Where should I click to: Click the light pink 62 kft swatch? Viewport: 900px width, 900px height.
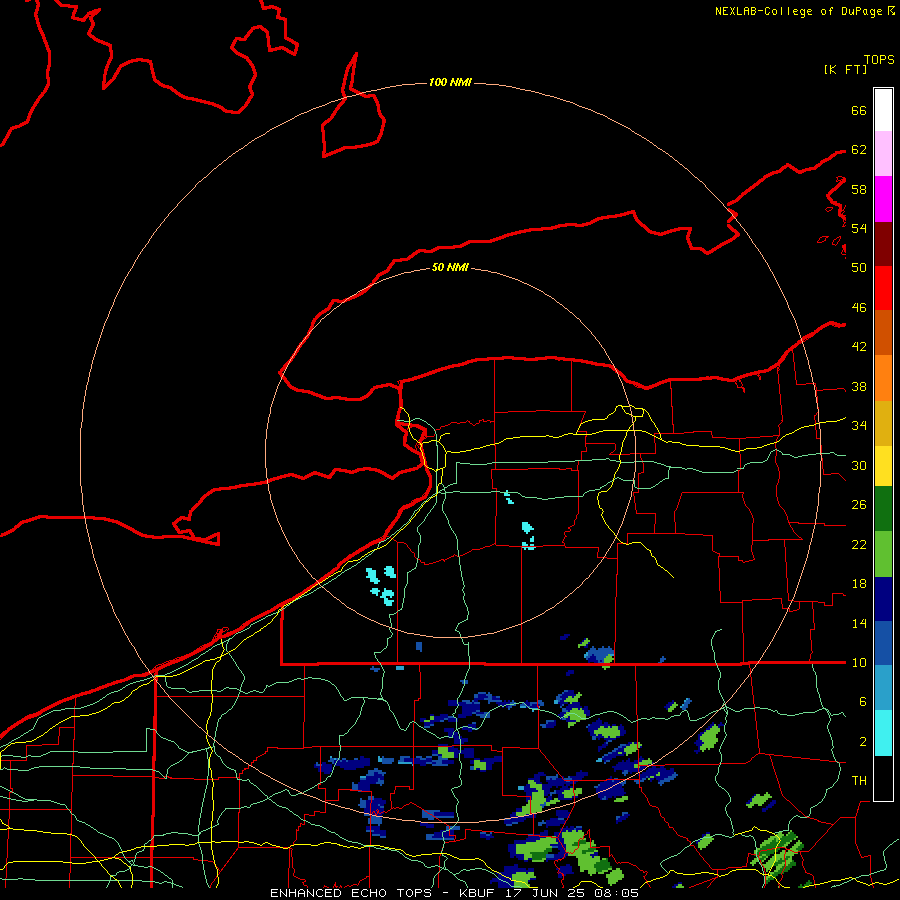883,153
